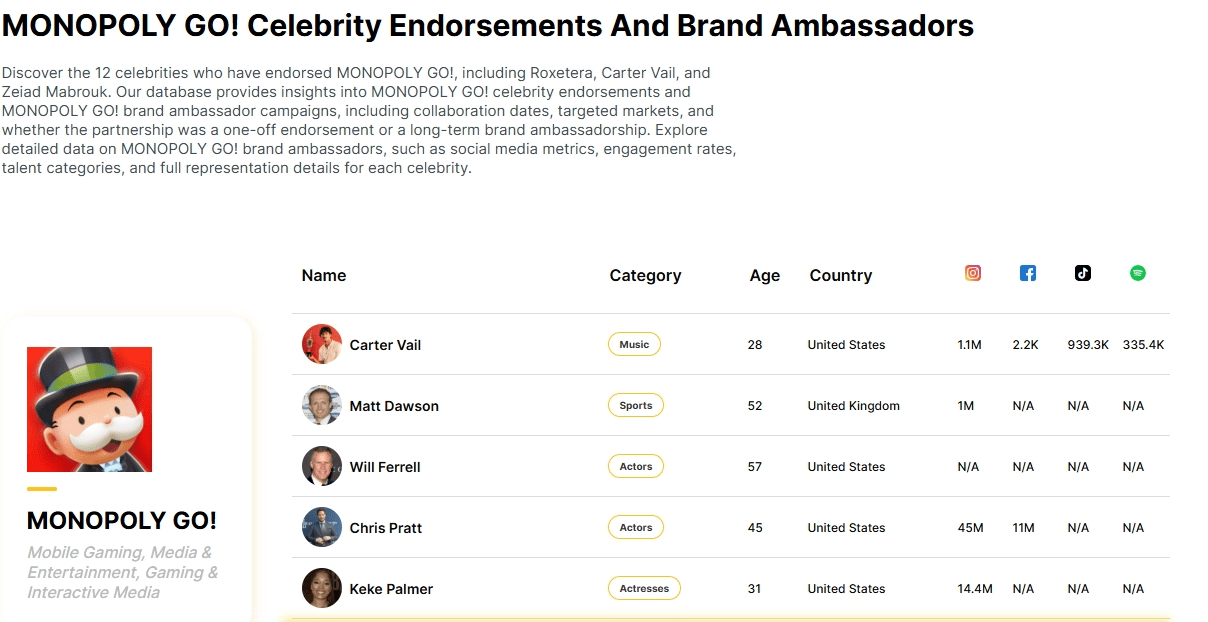Open Chris Pratt's name link
Viewport: 1208px width, 622px height.
(x=386, y=528)
